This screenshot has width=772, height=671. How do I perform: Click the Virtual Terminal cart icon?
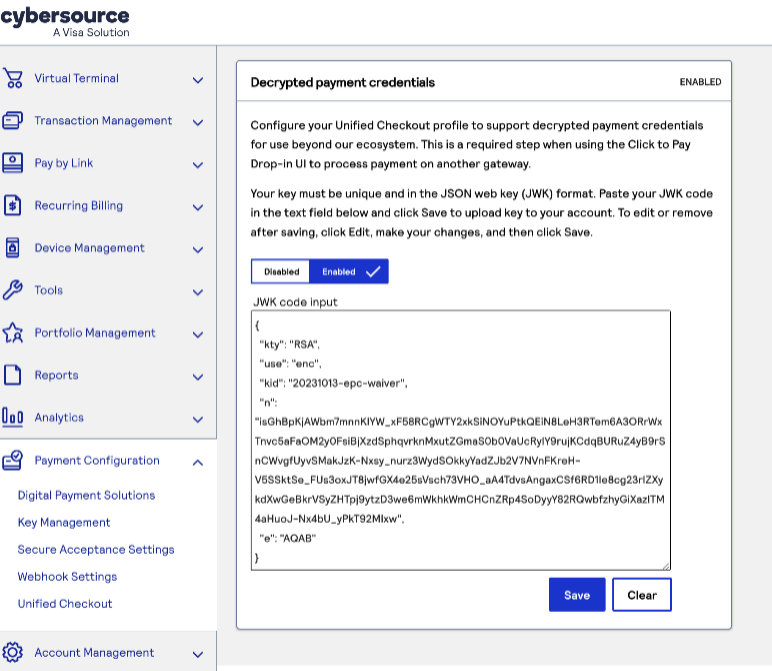[x=13, y=79]
